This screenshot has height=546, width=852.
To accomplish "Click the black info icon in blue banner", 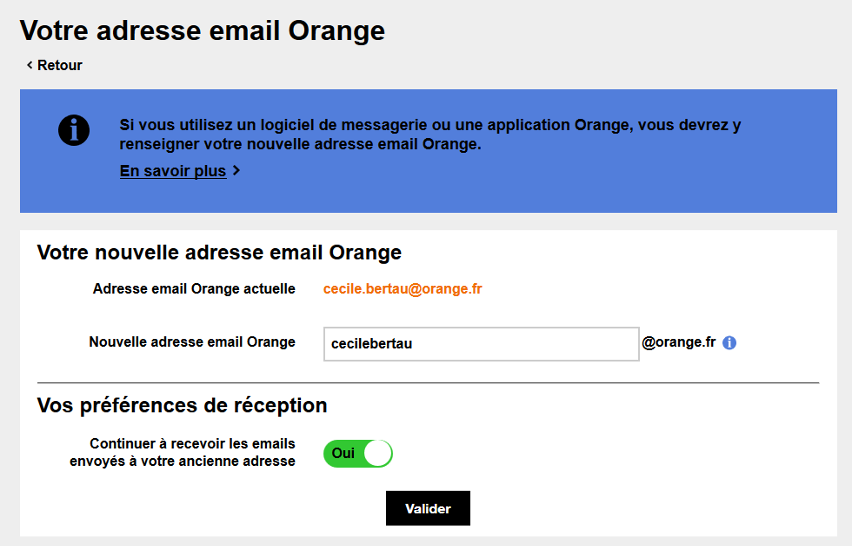I will (x=74, y=130).
